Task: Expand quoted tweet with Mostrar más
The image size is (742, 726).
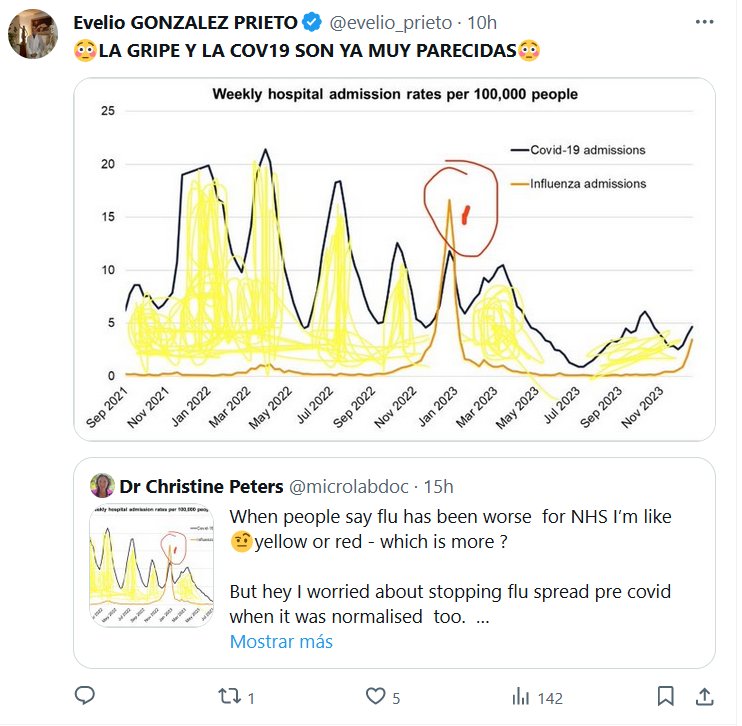Action: point(281,642)
